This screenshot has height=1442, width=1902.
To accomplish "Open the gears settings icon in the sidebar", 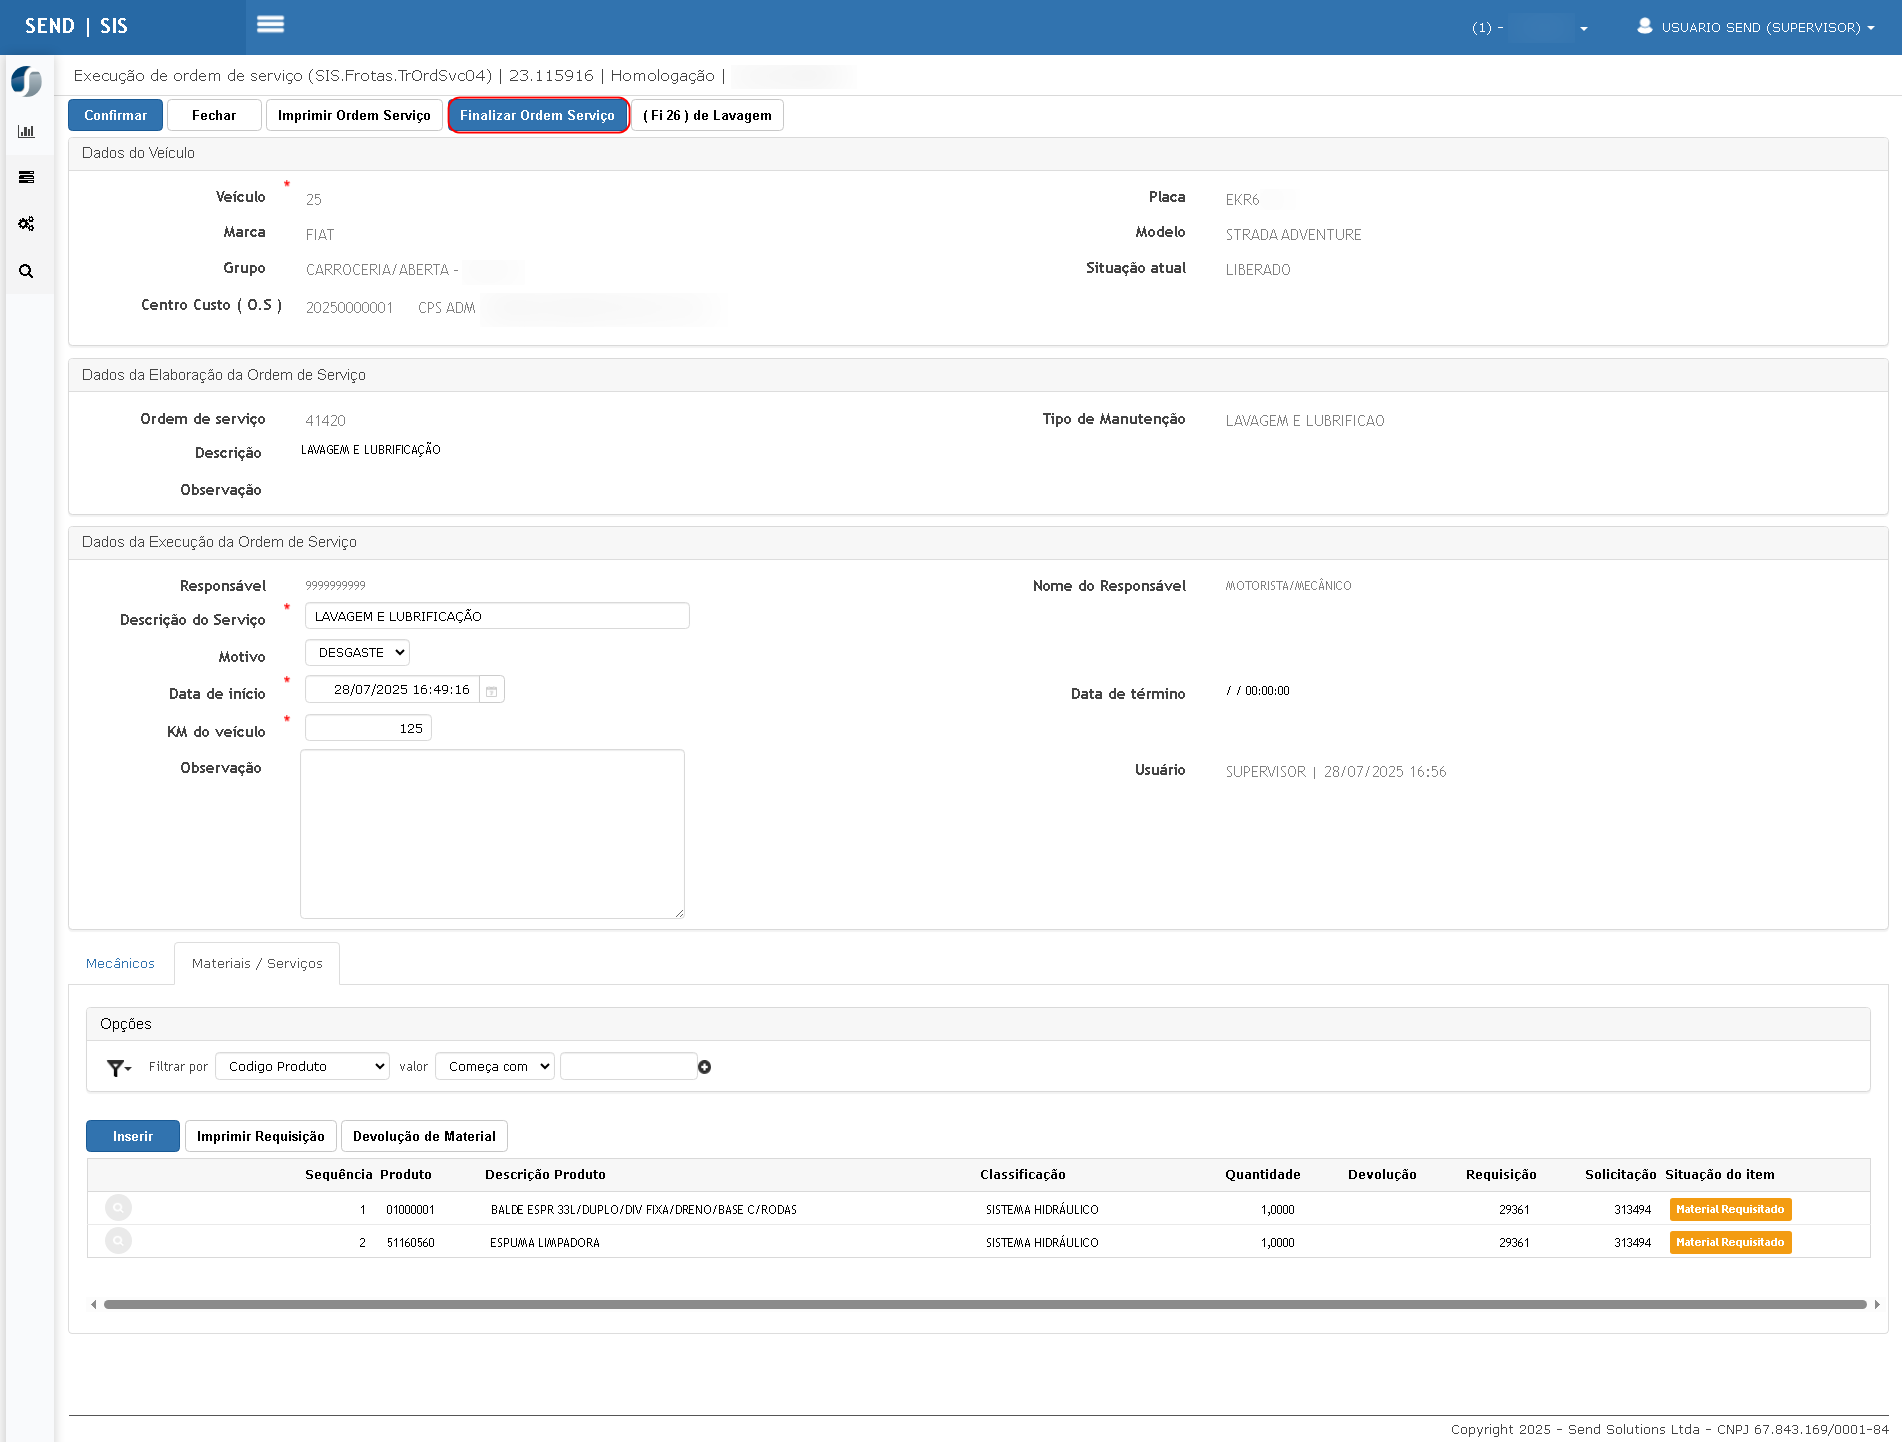I will [x=27, y=224].
